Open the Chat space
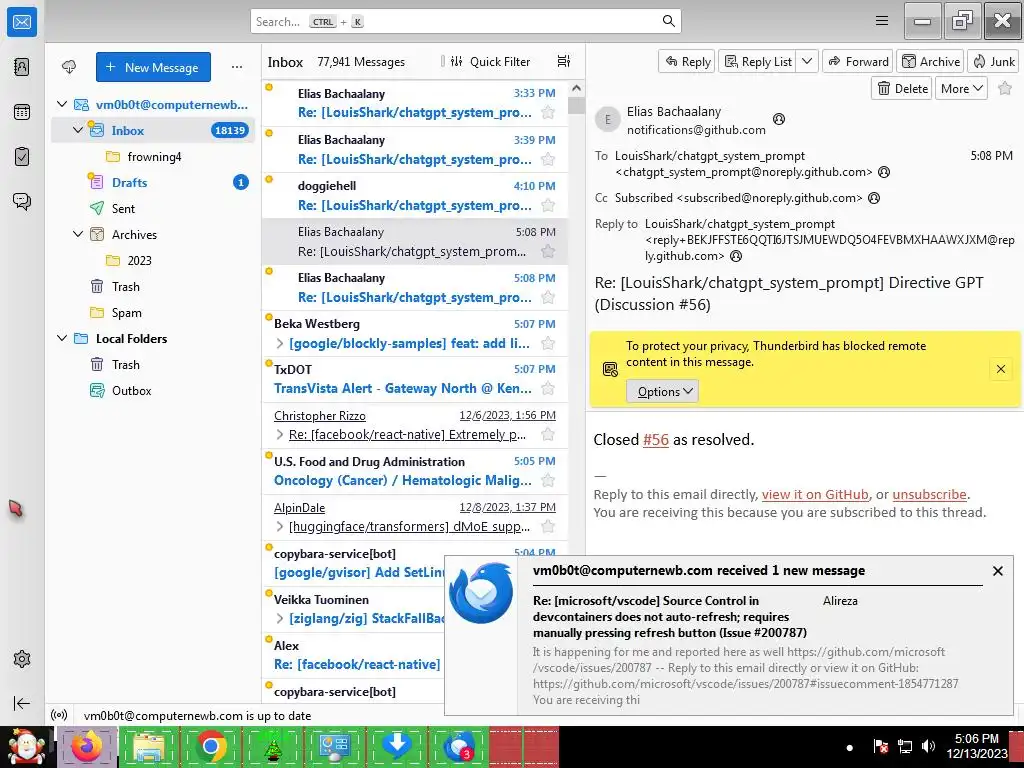1024x768 pixels. pos(22,201)
